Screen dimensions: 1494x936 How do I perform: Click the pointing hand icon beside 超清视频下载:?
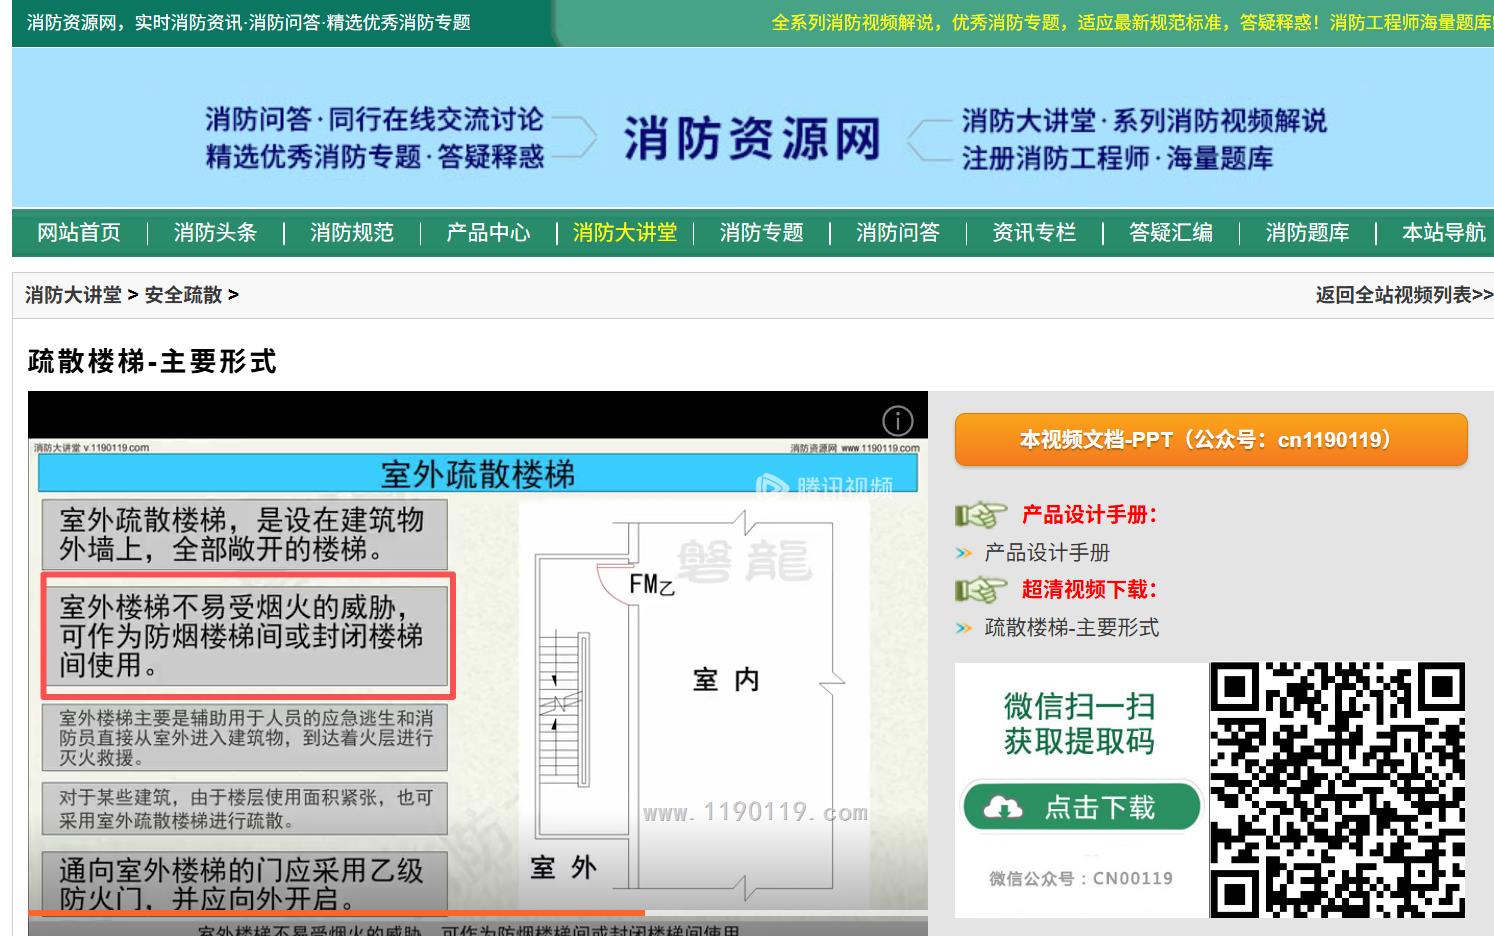980,590
